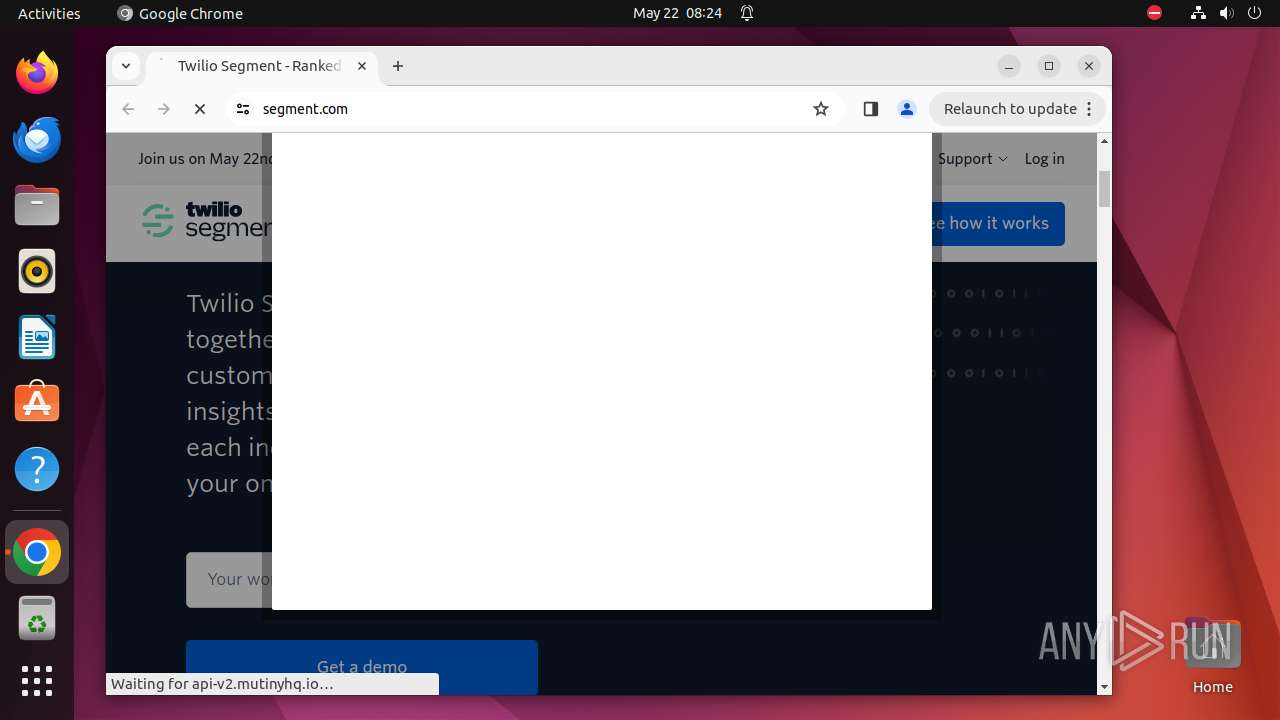Click the Join us on May 22nd banner link
1280x720 pixels.
tap(205, 159)
